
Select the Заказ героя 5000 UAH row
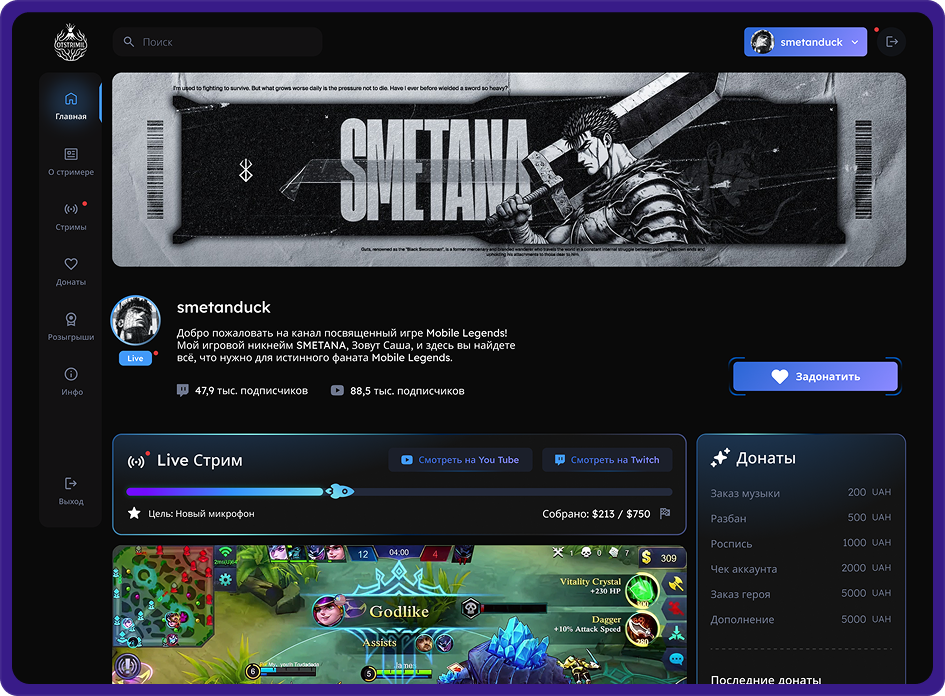click(800, 594)
